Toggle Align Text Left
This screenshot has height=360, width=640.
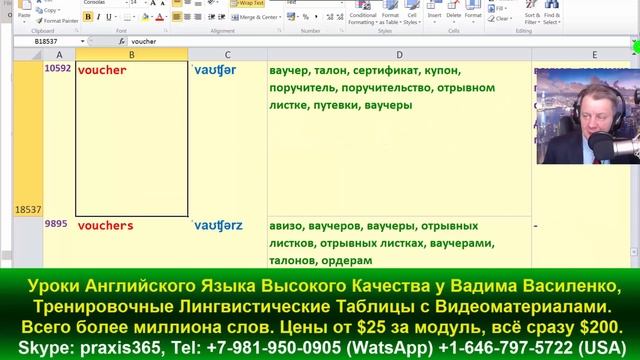[x=177, y=17]
